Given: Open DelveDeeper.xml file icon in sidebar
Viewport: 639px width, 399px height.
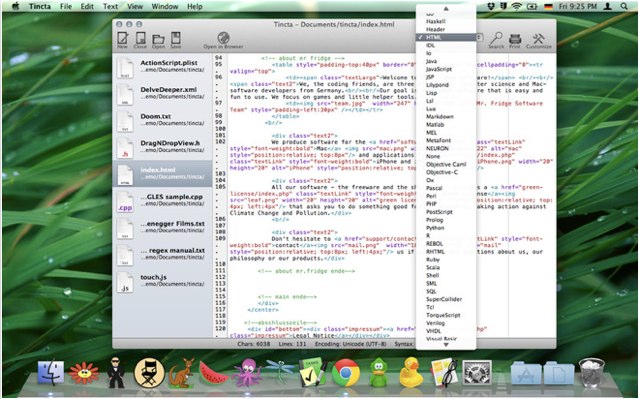Looking at the screenshot, I should 125,94.
